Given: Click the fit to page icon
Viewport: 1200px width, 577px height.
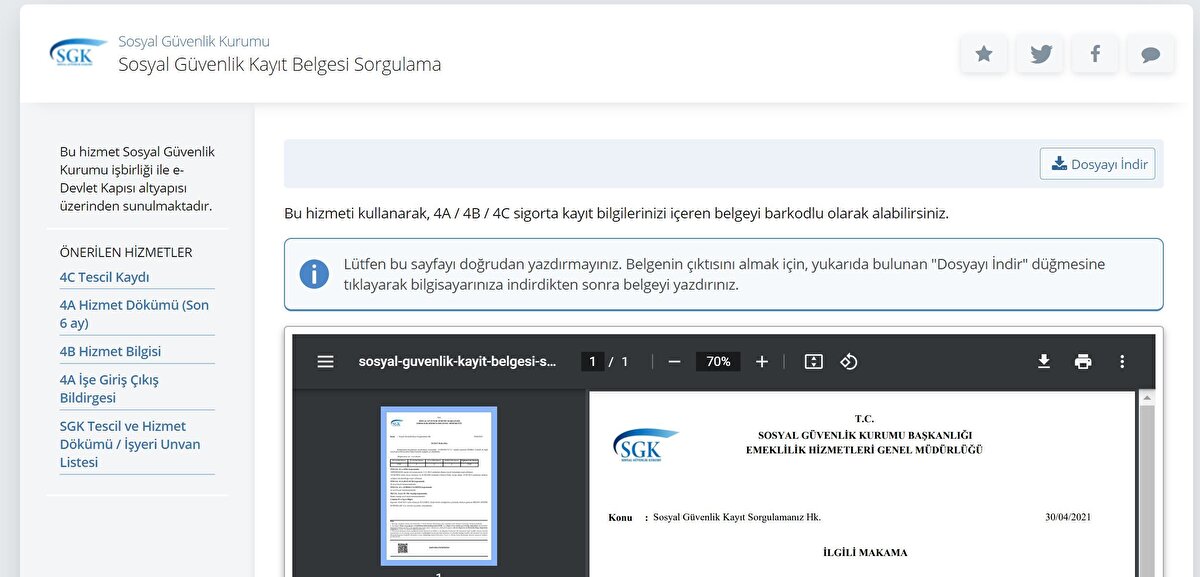Looking at the screenshot, I should coord(814,362).
